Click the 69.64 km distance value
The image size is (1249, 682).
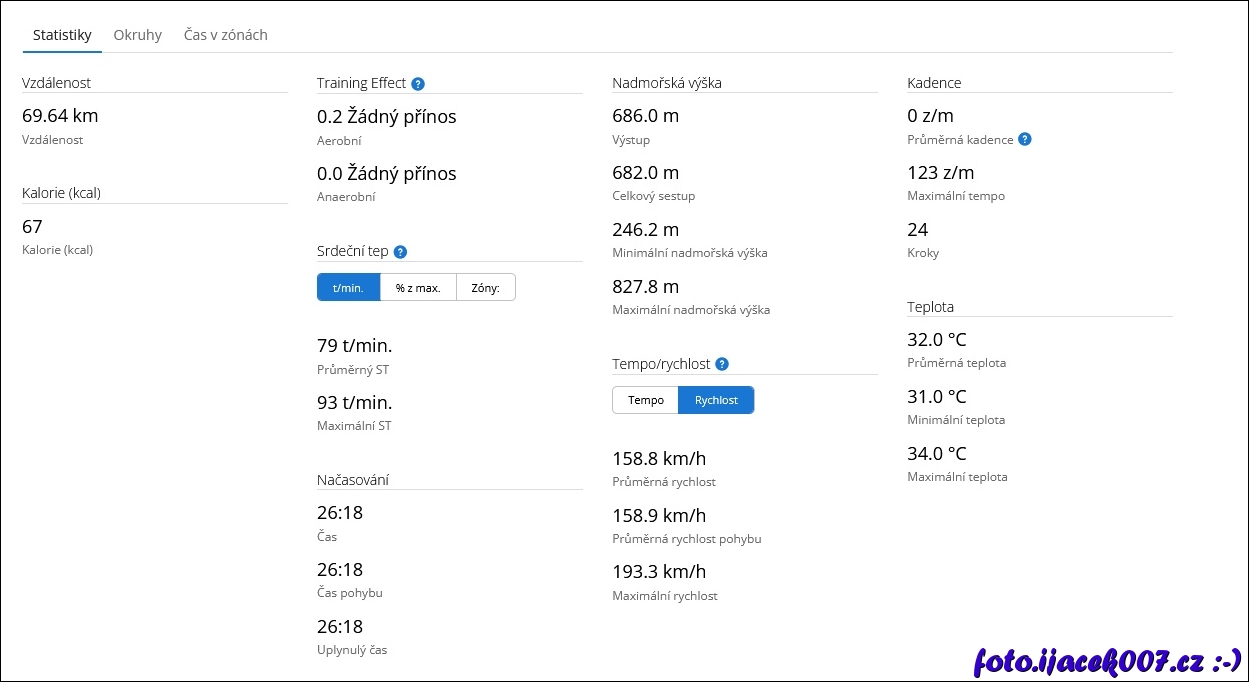click(x=60, y=116)
